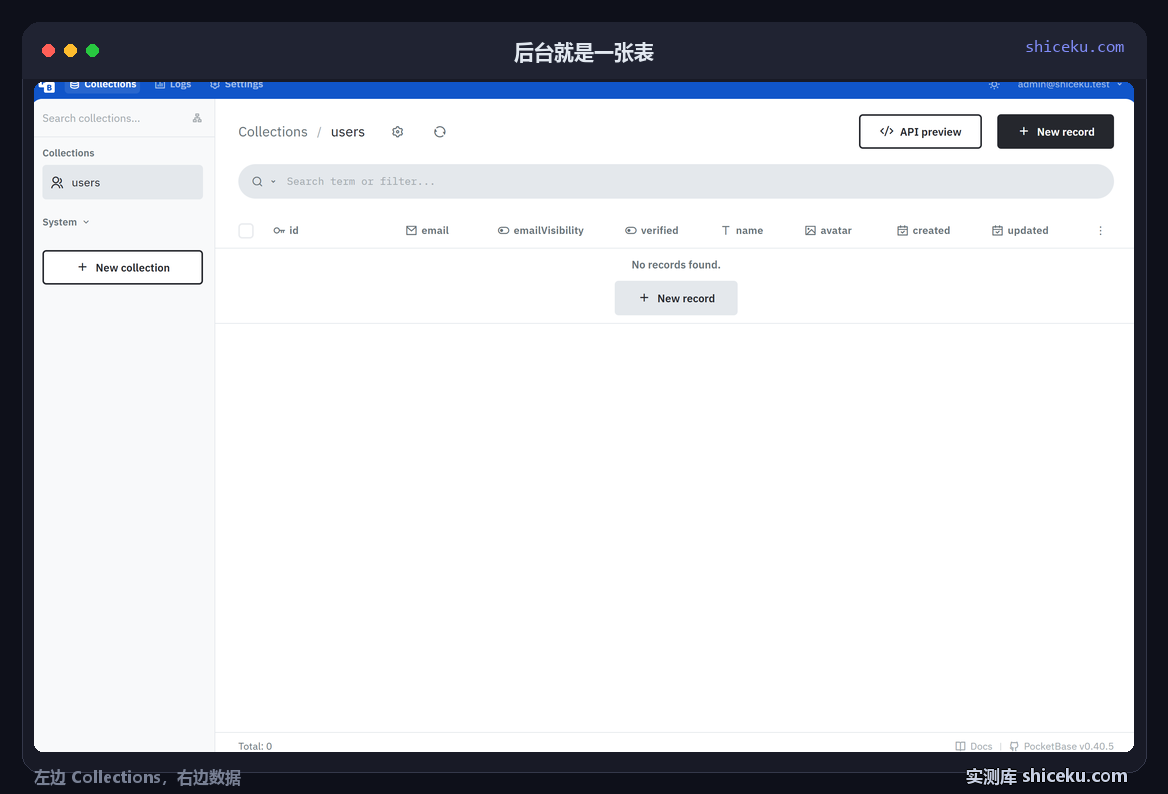Click the New collection button
This screenshot has height=794, width=1168.
pyautogui.click(x=122, y=267)
